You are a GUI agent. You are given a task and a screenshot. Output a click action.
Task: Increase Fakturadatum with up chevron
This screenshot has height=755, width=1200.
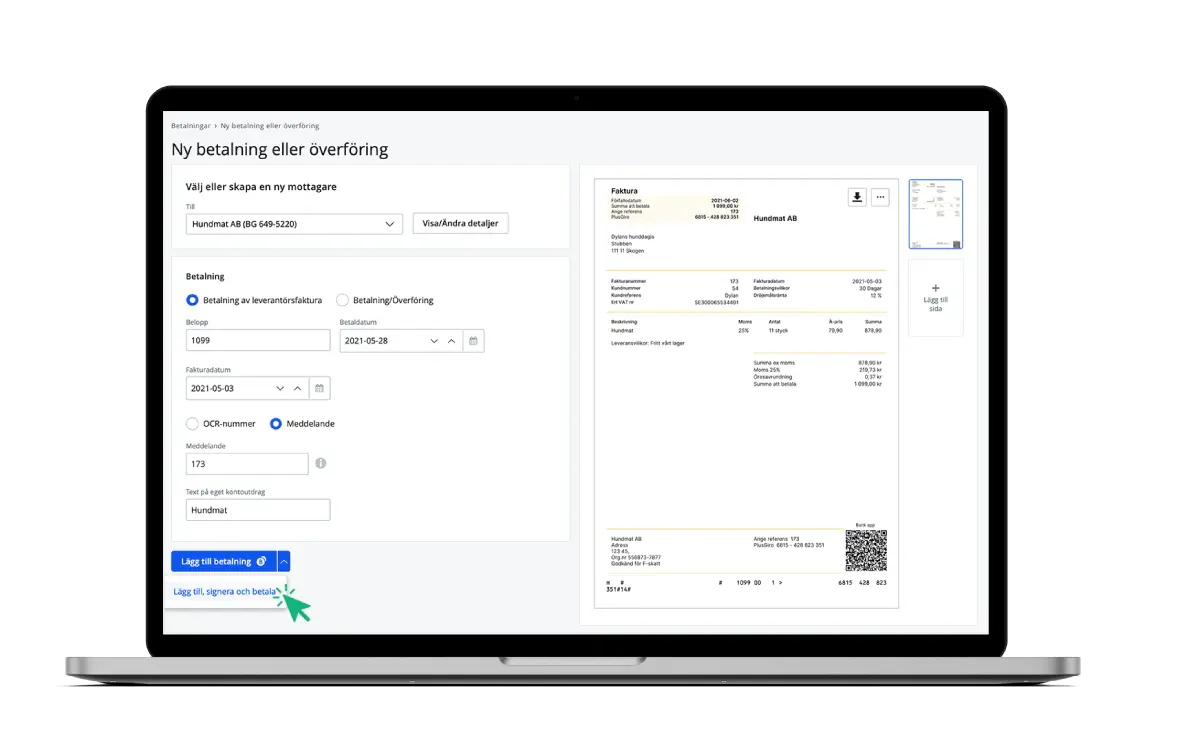click(297, 388)
